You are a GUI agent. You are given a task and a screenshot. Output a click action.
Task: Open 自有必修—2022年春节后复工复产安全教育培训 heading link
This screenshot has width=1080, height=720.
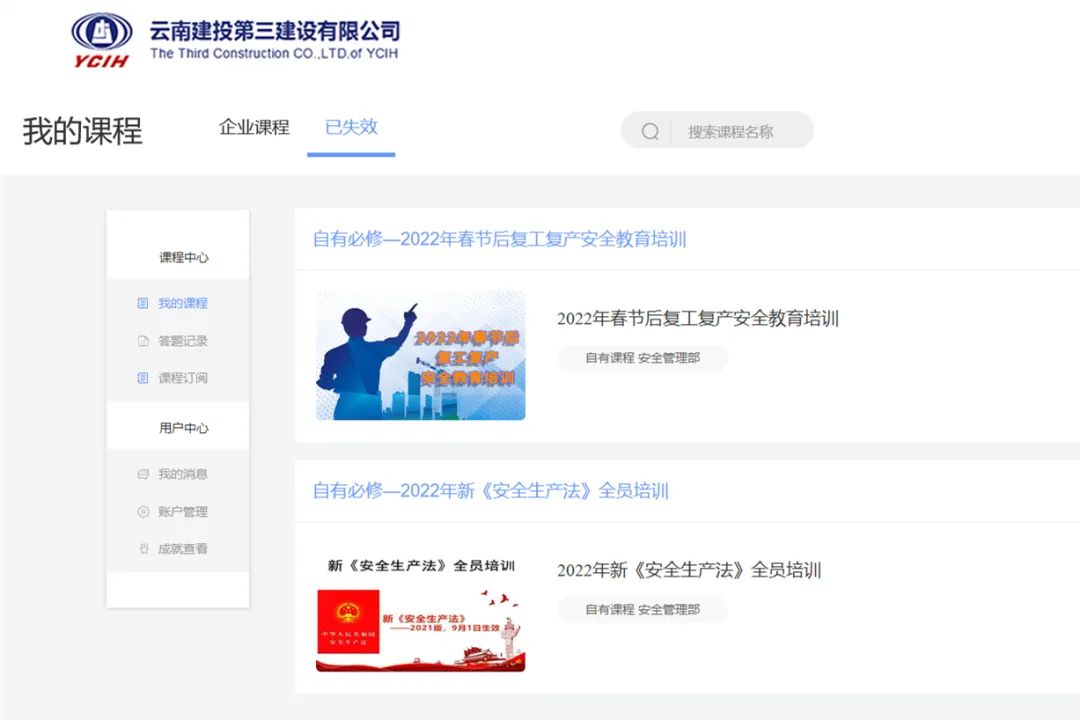pyautogui.click(x=499, y=239)
